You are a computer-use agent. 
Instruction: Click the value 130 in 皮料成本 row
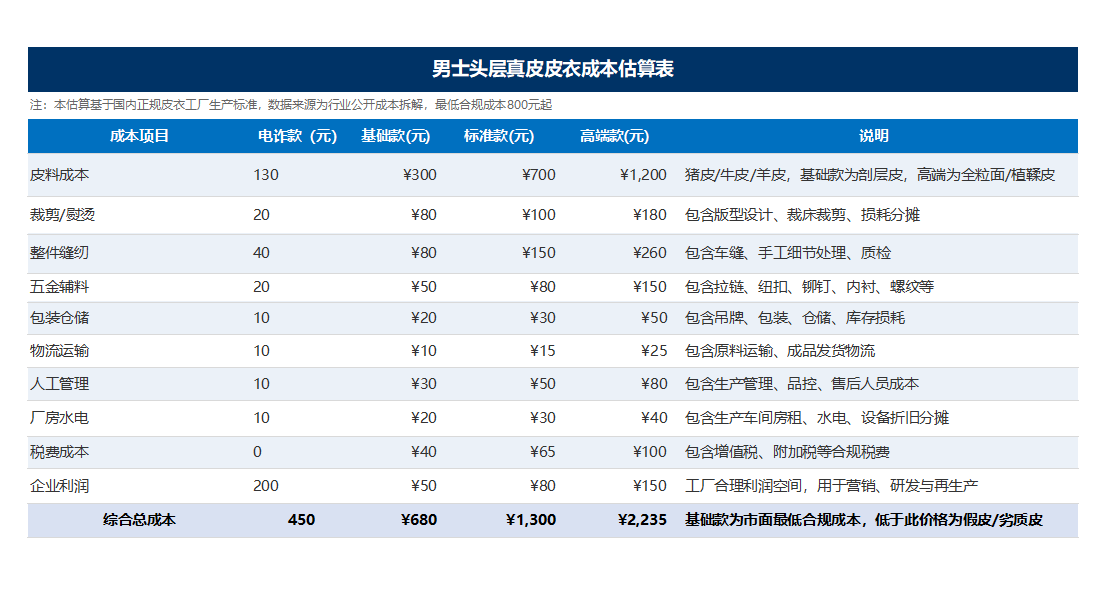pos(266,175)
